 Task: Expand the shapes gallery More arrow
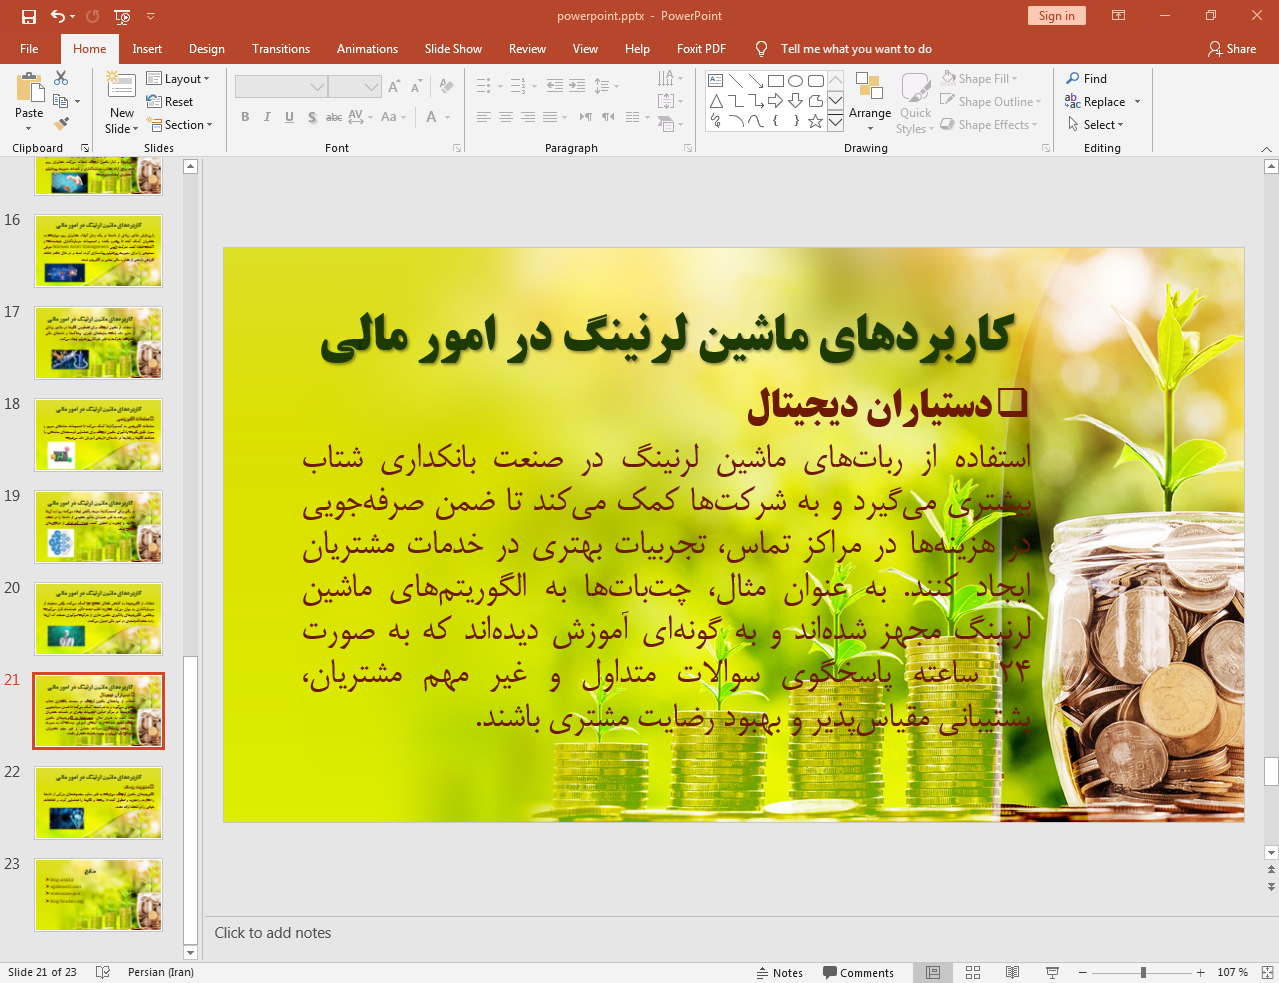835,123
